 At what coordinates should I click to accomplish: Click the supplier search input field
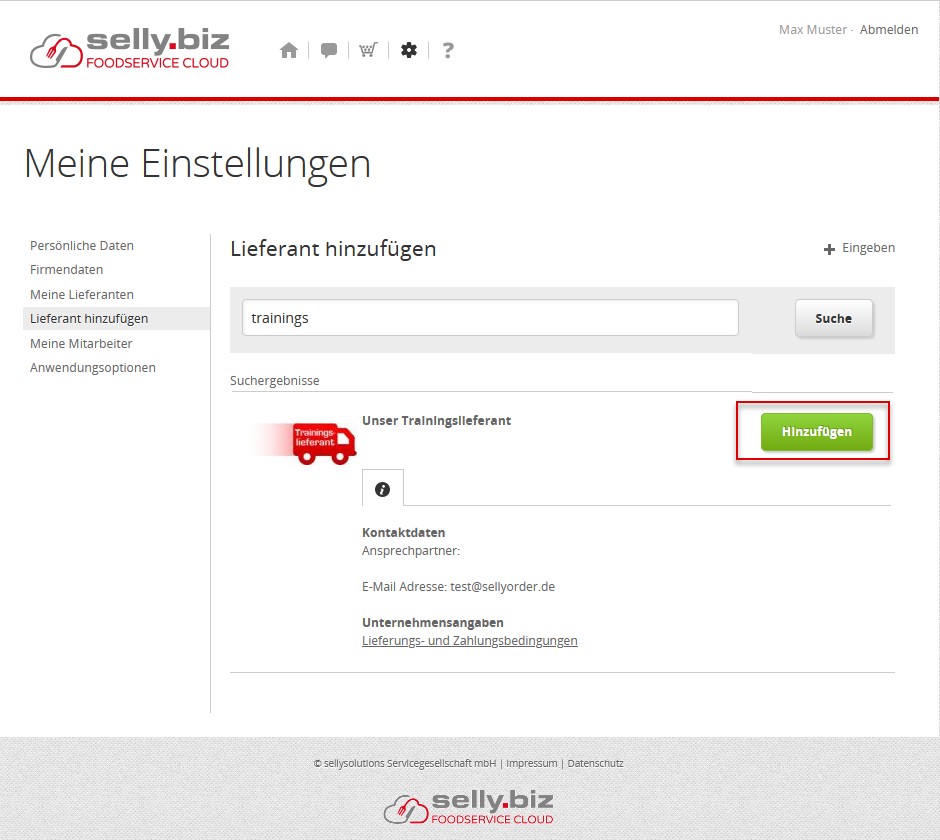490,318
